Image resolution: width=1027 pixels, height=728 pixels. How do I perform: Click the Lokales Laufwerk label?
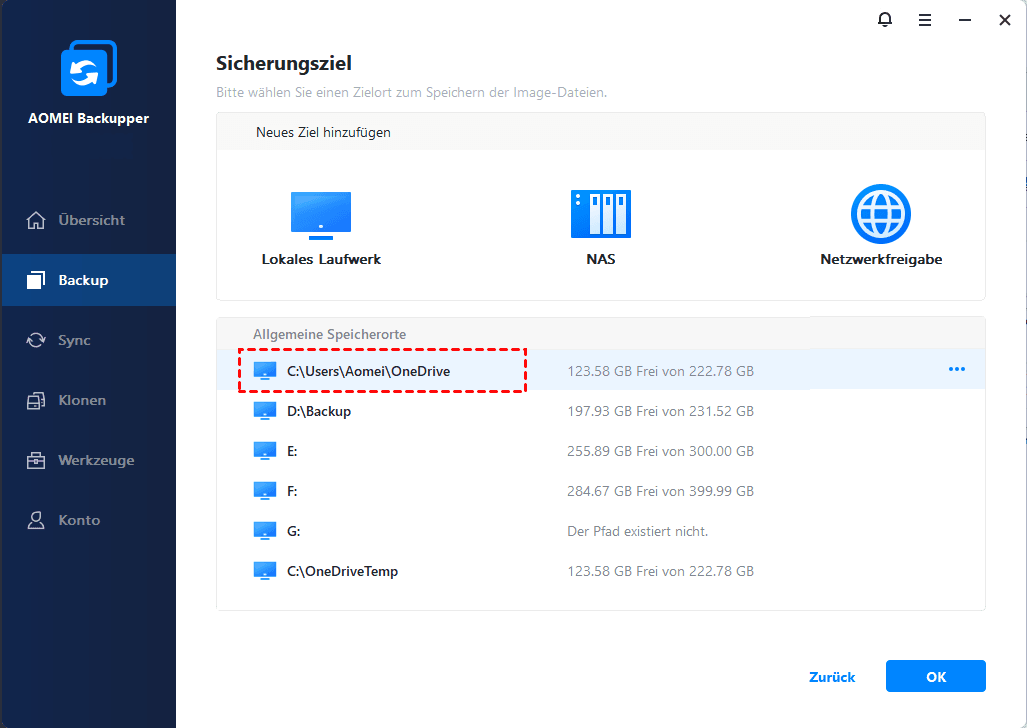click(x=321, y=259)
